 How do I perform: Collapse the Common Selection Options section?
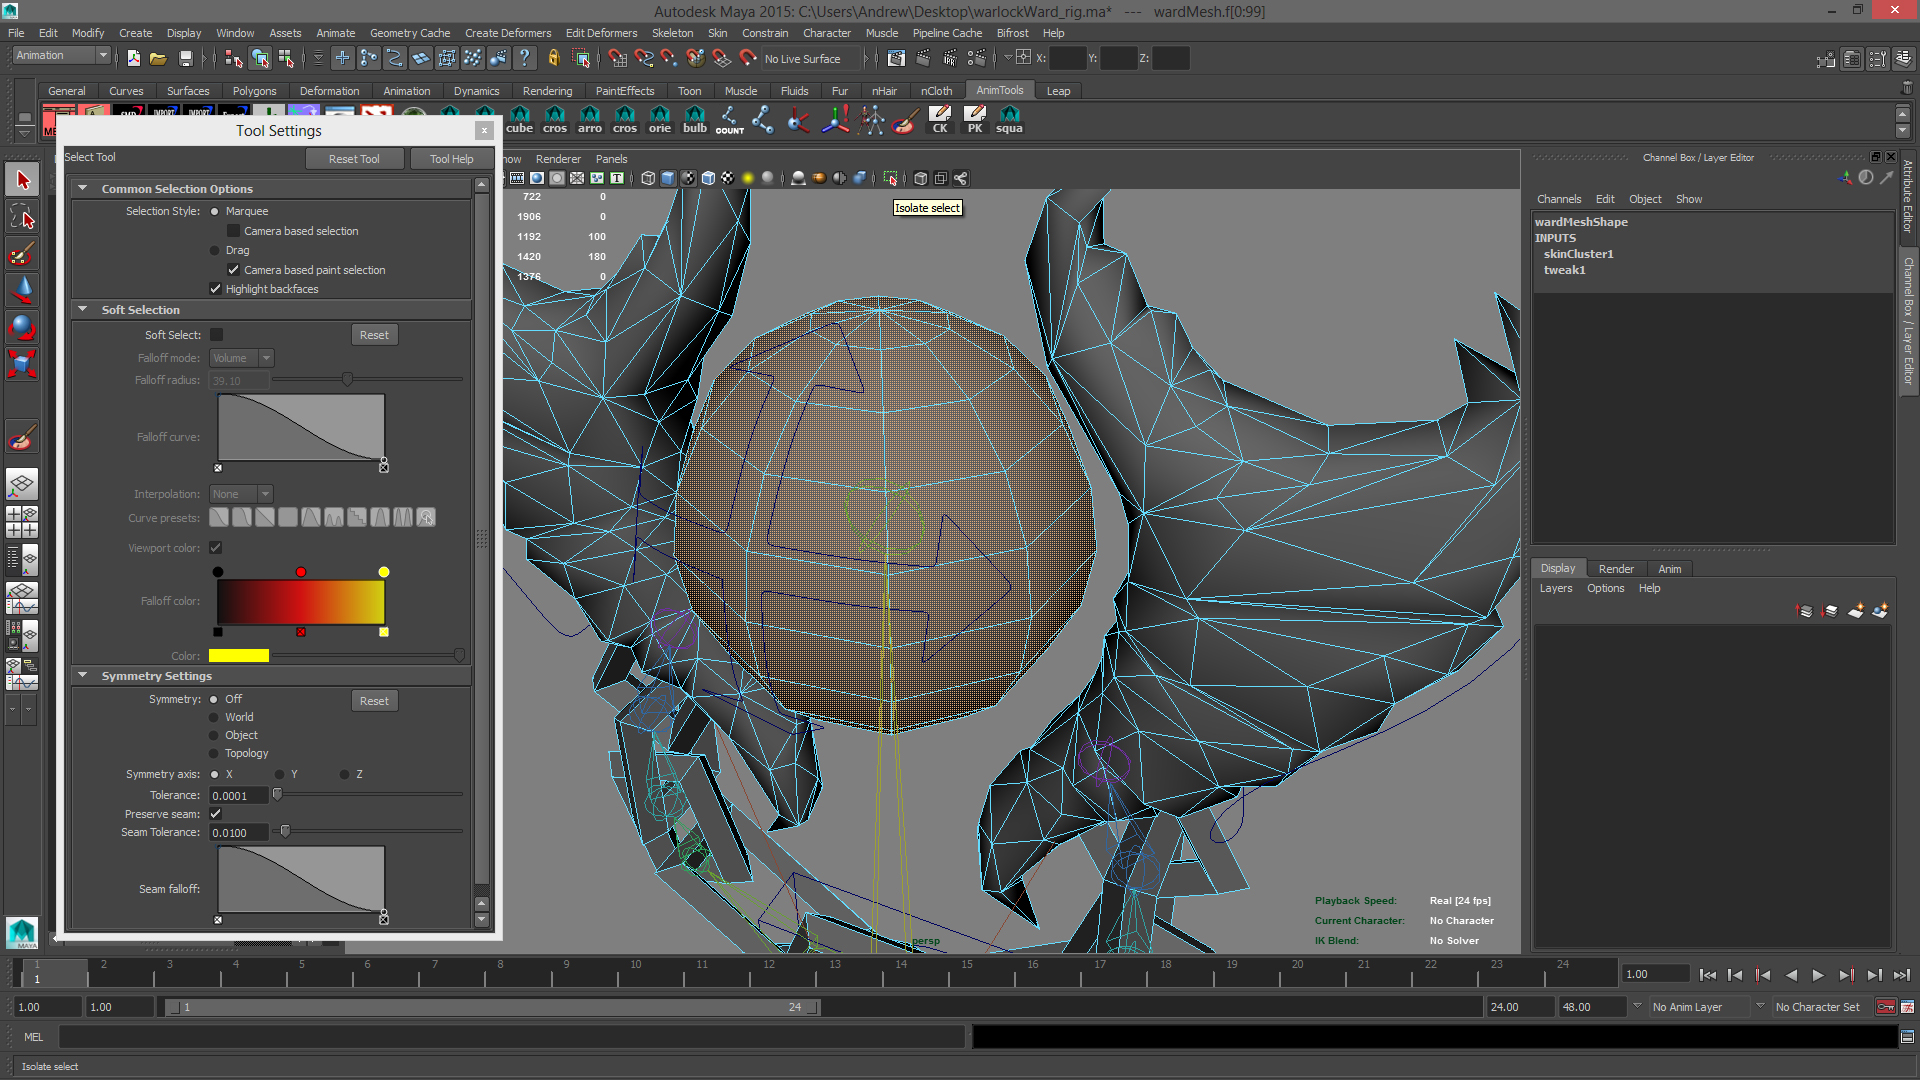(x=83, y=188)
